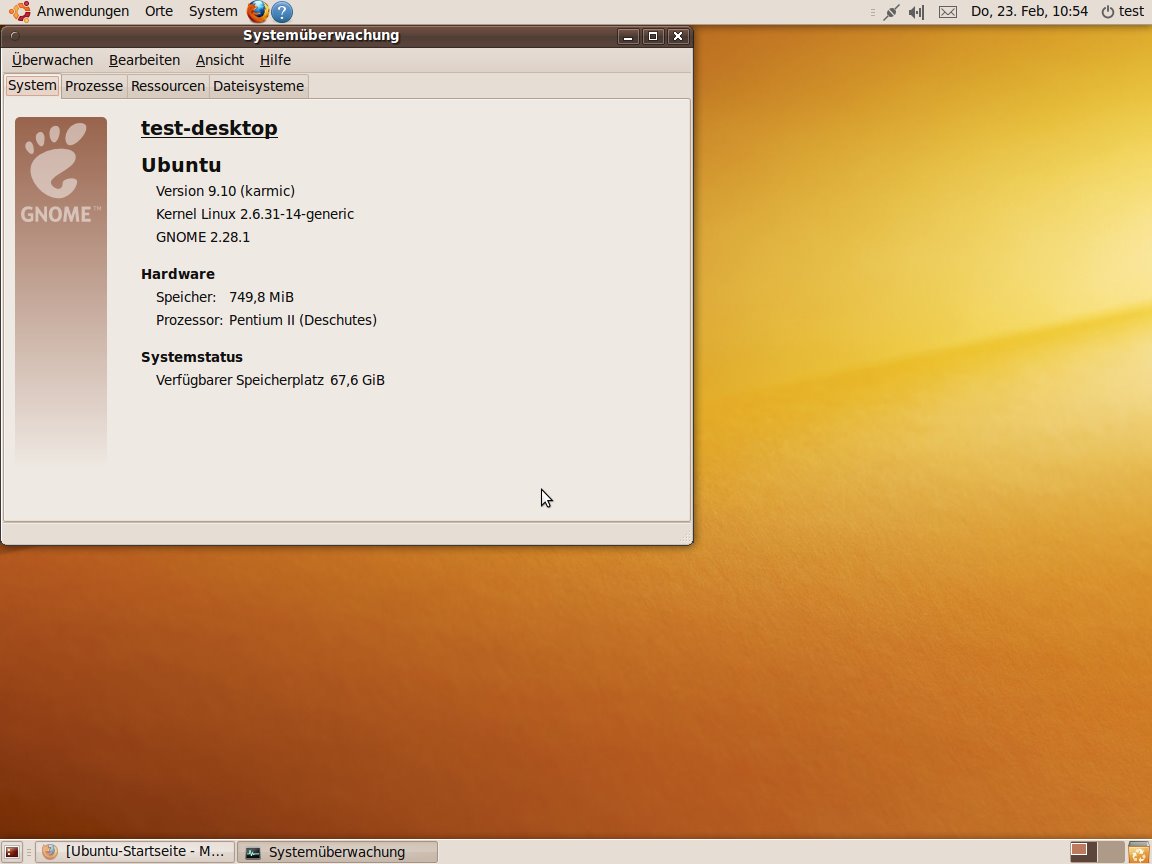Open the mail envelope indicator

tap(948, 12)
